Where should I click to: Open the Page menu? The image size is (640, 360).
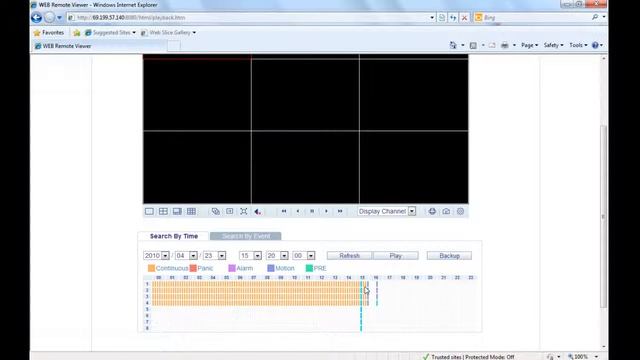(529, 45)
